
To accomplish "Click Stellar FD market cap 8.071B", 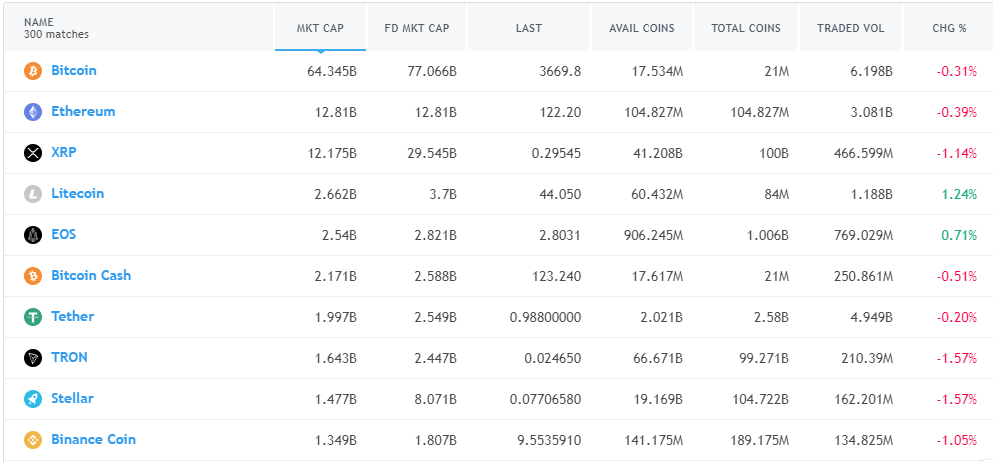I will click(436, 399).
